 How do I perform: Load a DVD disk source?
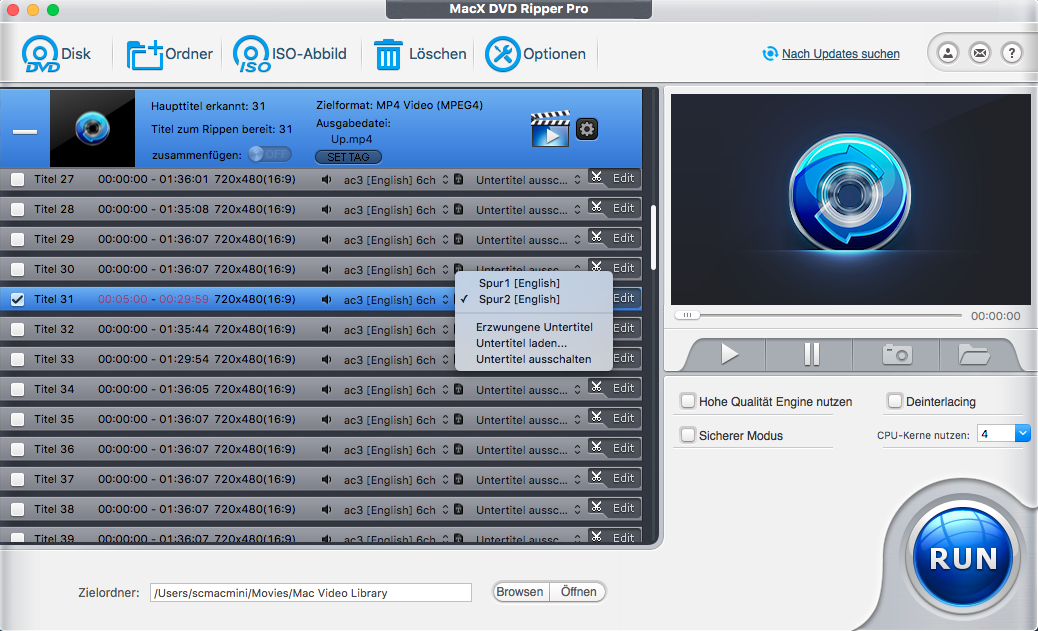pyautogui.click(x=56, y=54)
